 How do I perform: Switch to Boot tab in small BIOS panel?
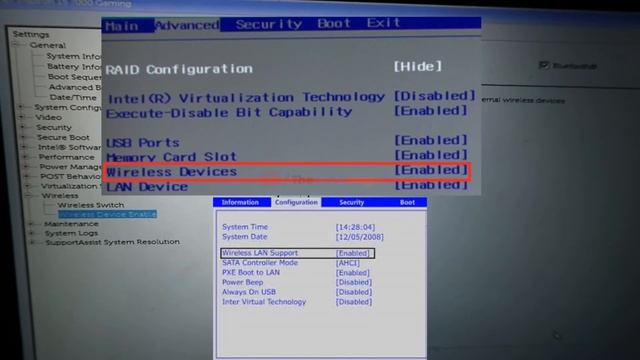pos(407,202)
